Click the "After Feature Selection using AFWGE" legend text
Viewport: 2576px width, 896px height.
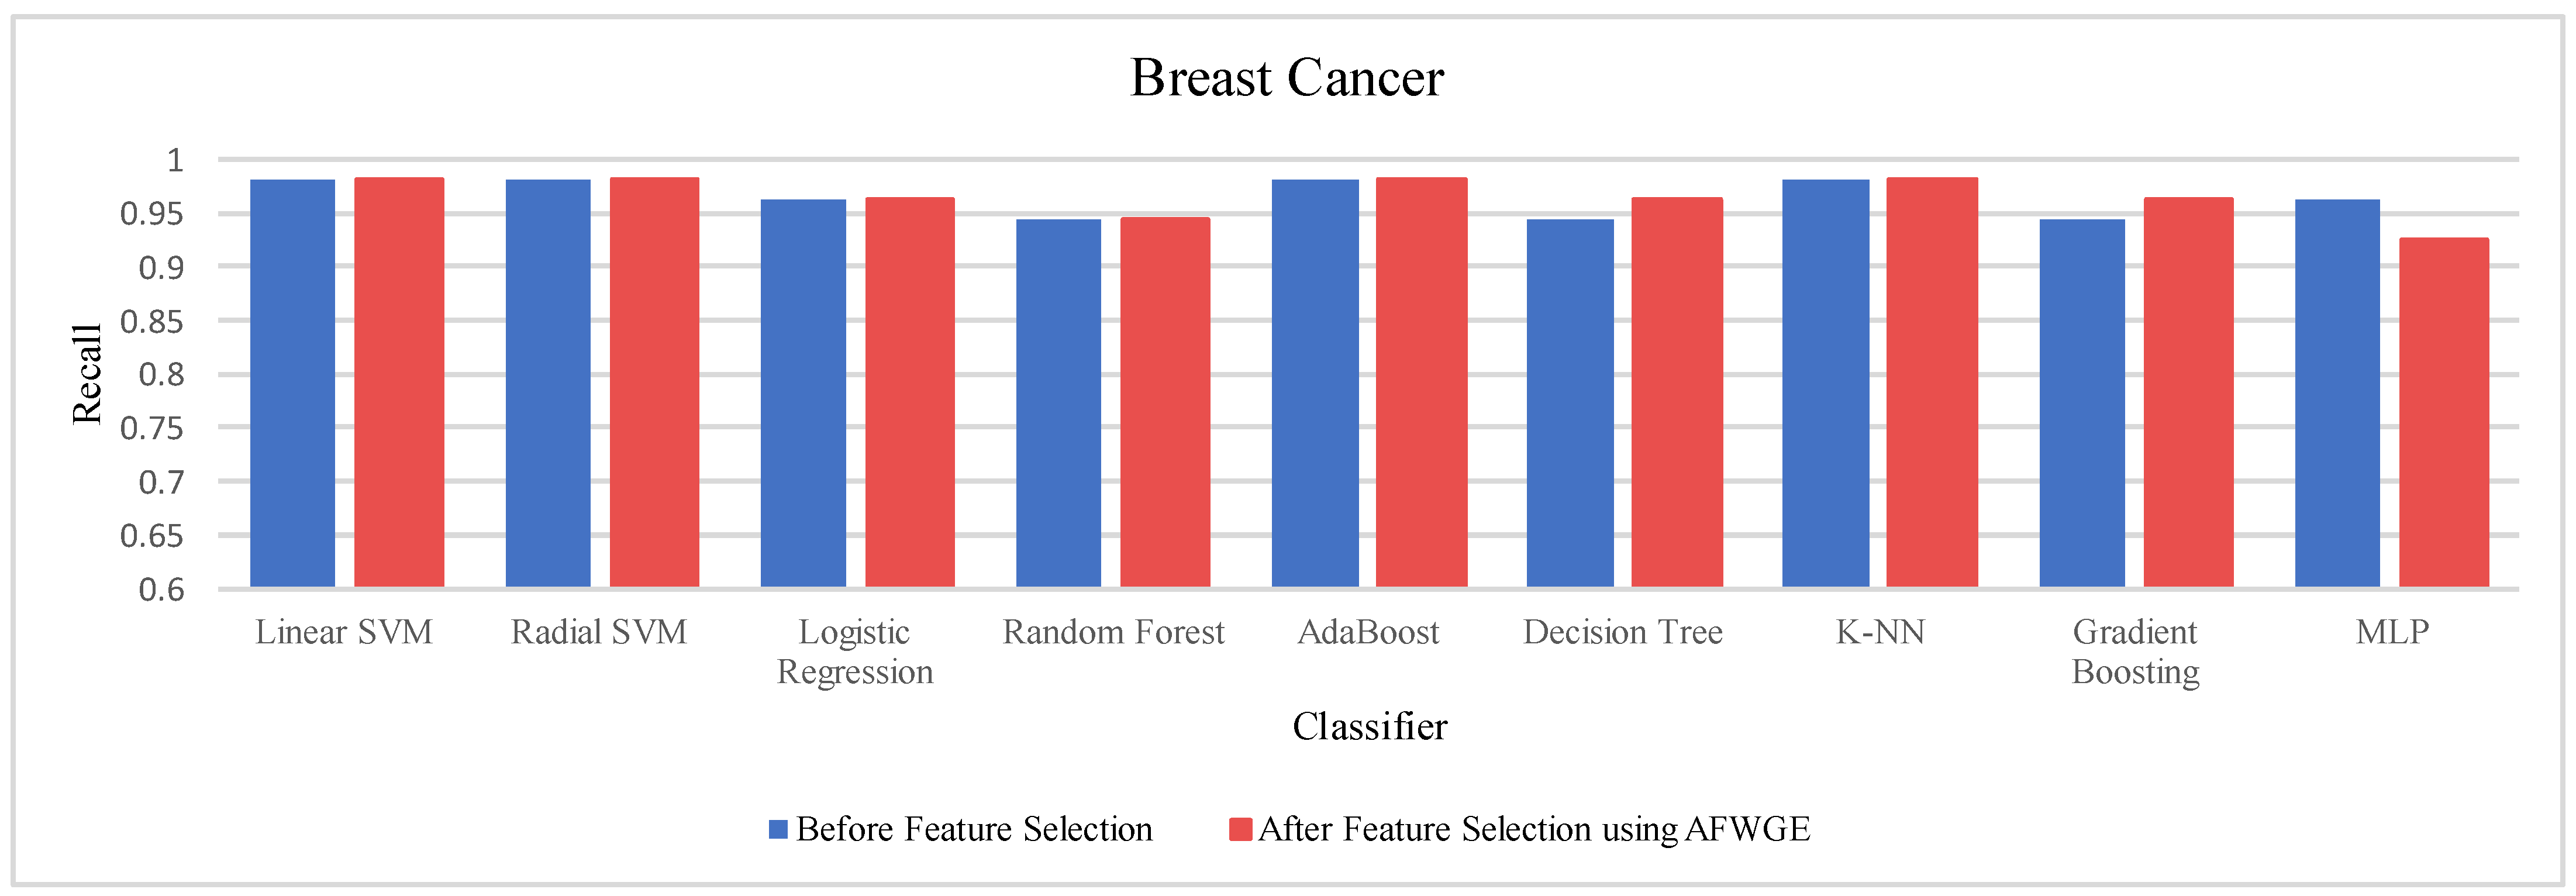coord(1534,829)
